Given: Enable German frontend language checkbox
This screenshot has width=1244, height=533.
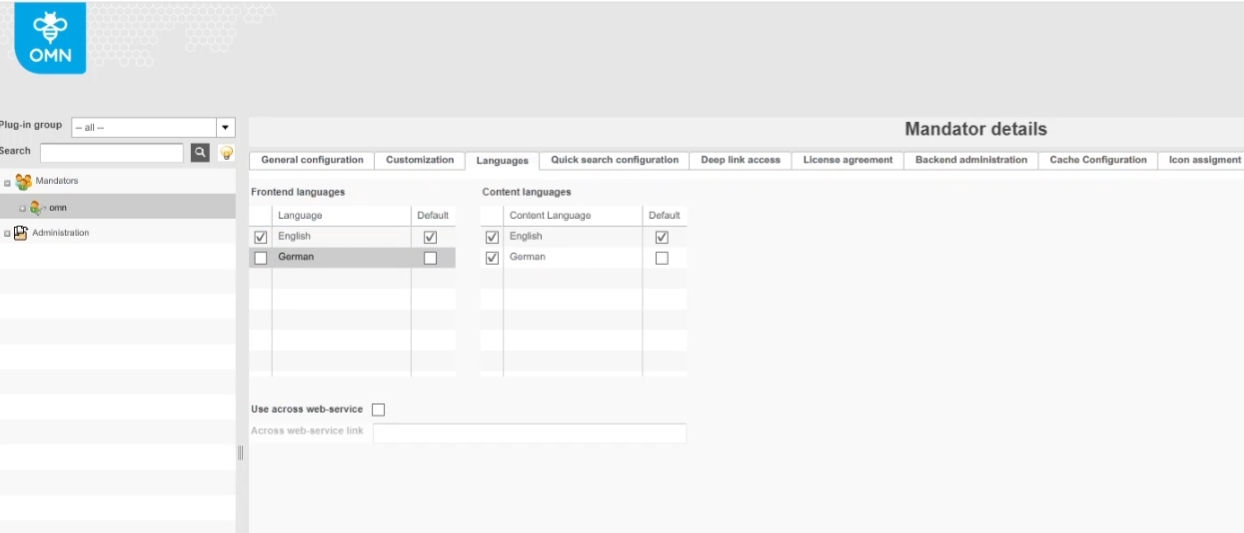Looking at the screenshot, I should (261, 258).
